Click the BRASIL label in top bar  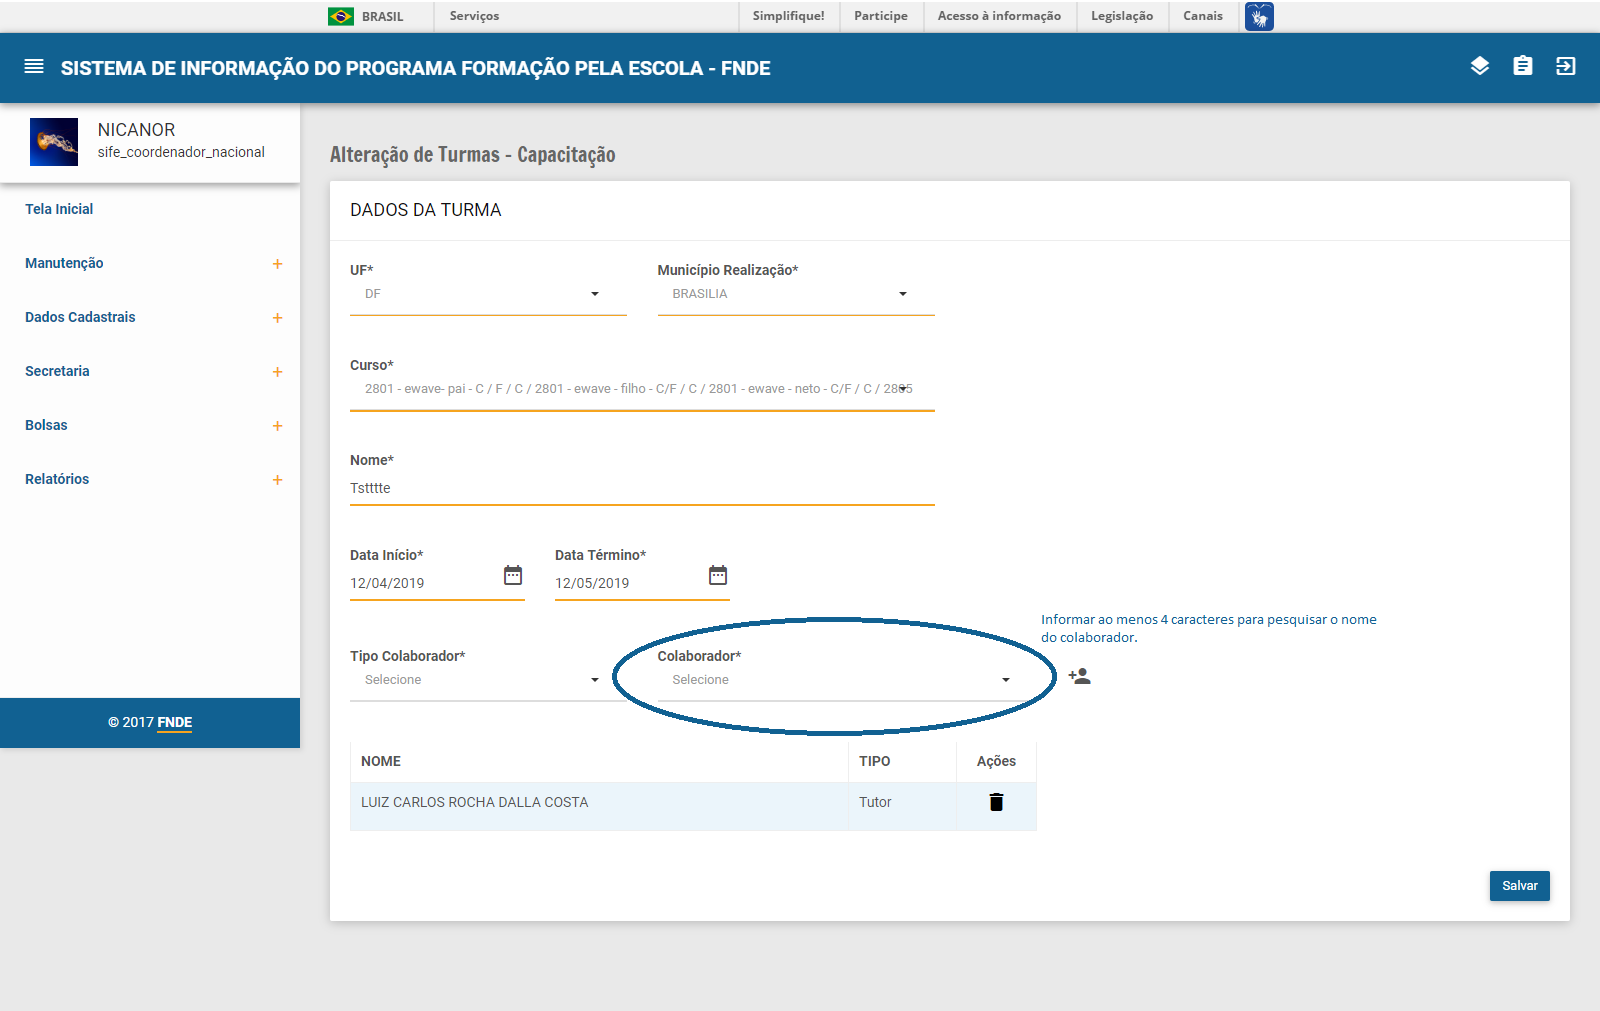[x=383, y=17]
